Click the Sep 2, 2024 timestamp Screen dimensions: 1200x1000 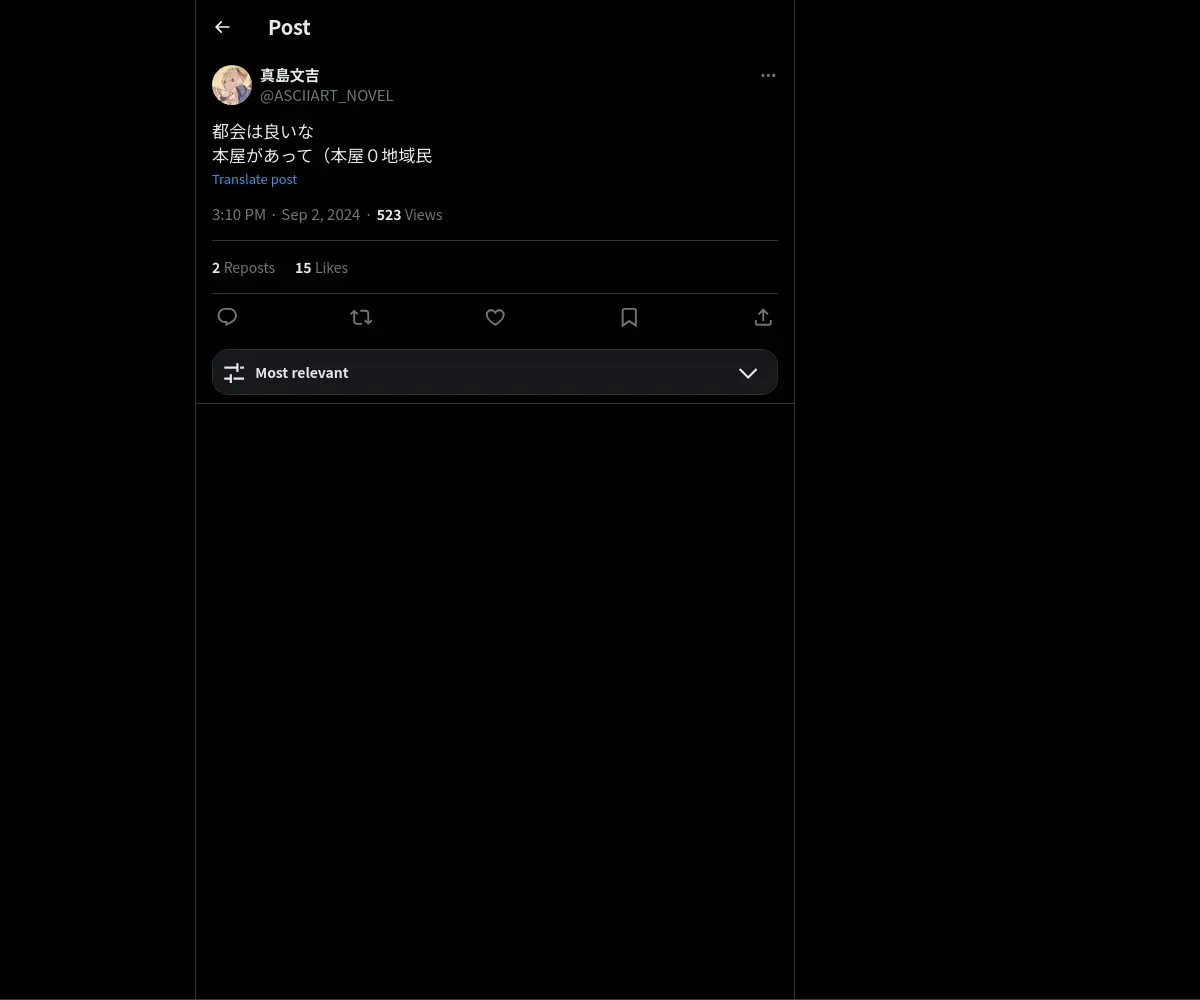pyautogui.click(x=320, y=215)
